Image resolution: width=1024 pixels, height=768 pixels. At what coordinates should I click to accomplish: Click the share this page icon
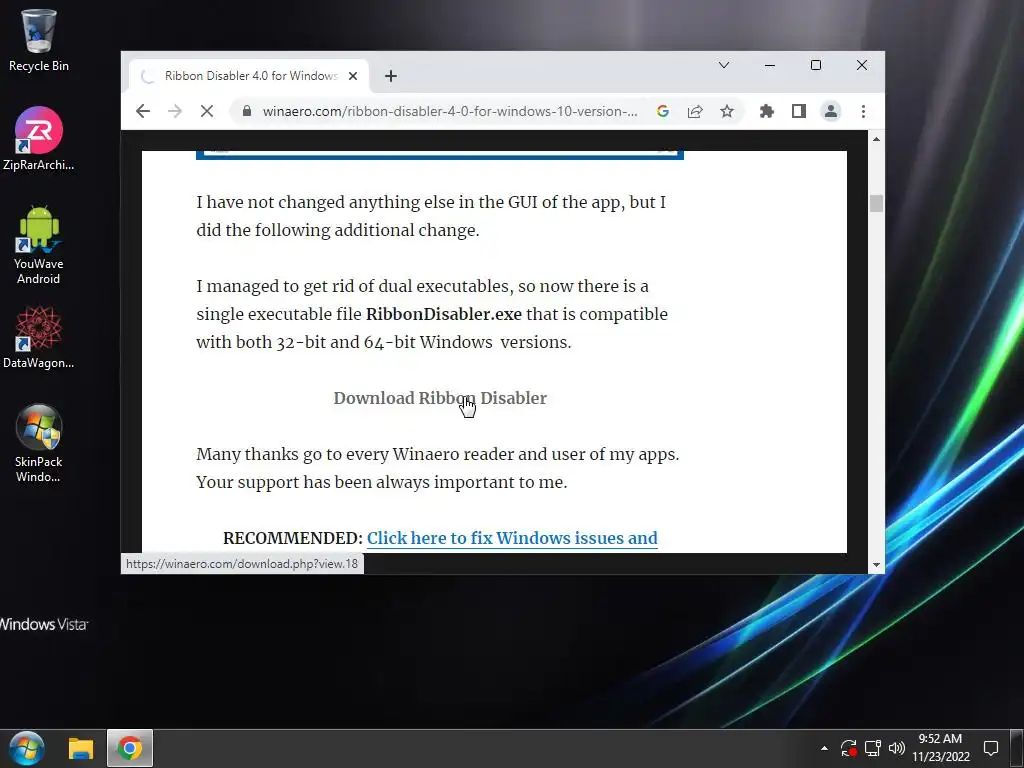coord(695,111)
